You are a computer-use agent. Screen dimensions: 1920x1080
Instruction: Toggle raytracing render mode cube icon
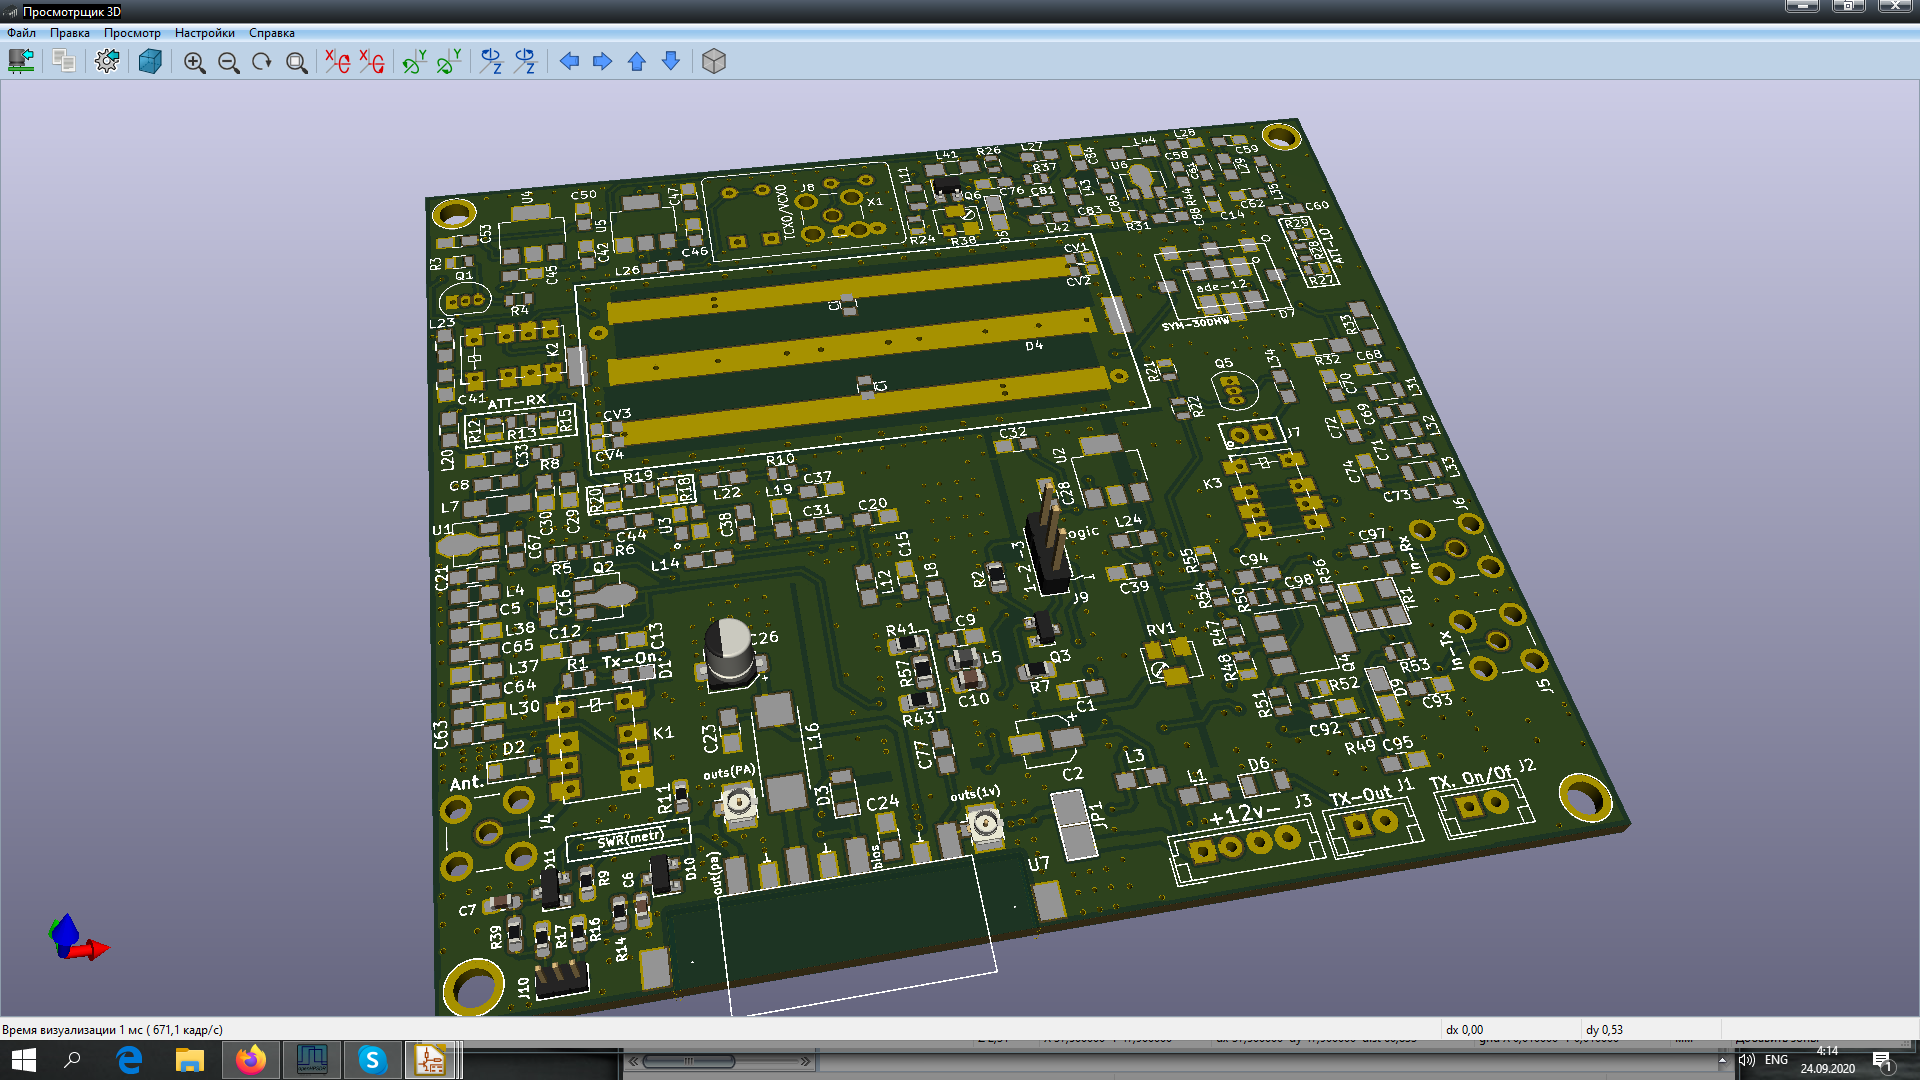tap(150, 61)
